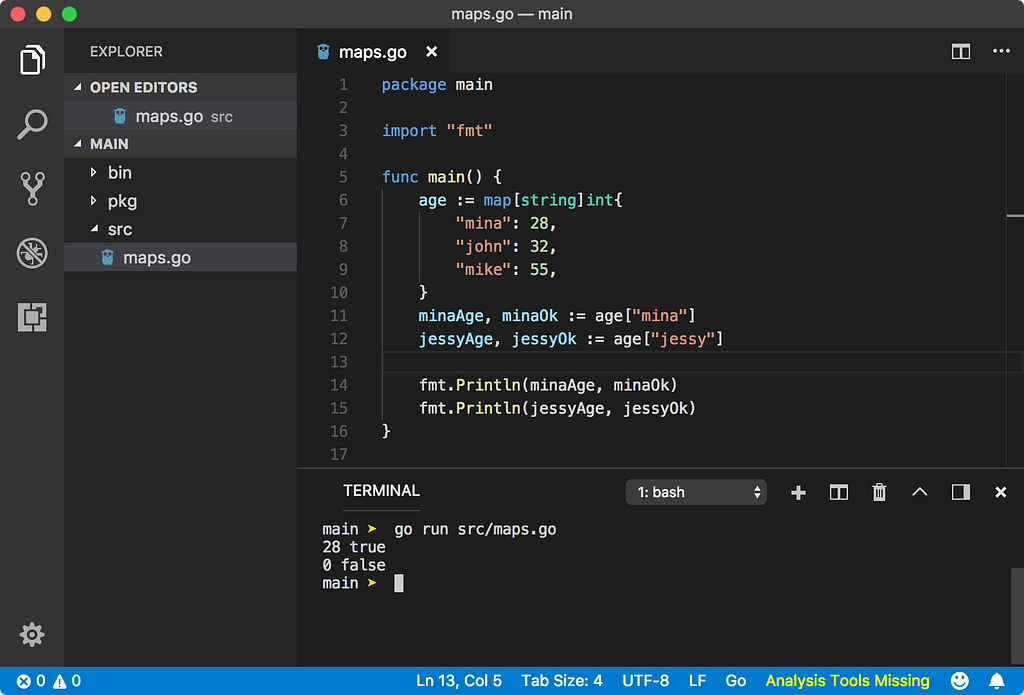Select the TERMINAL panel tab
Screen dimensions: 1024x695
[381, 491]
